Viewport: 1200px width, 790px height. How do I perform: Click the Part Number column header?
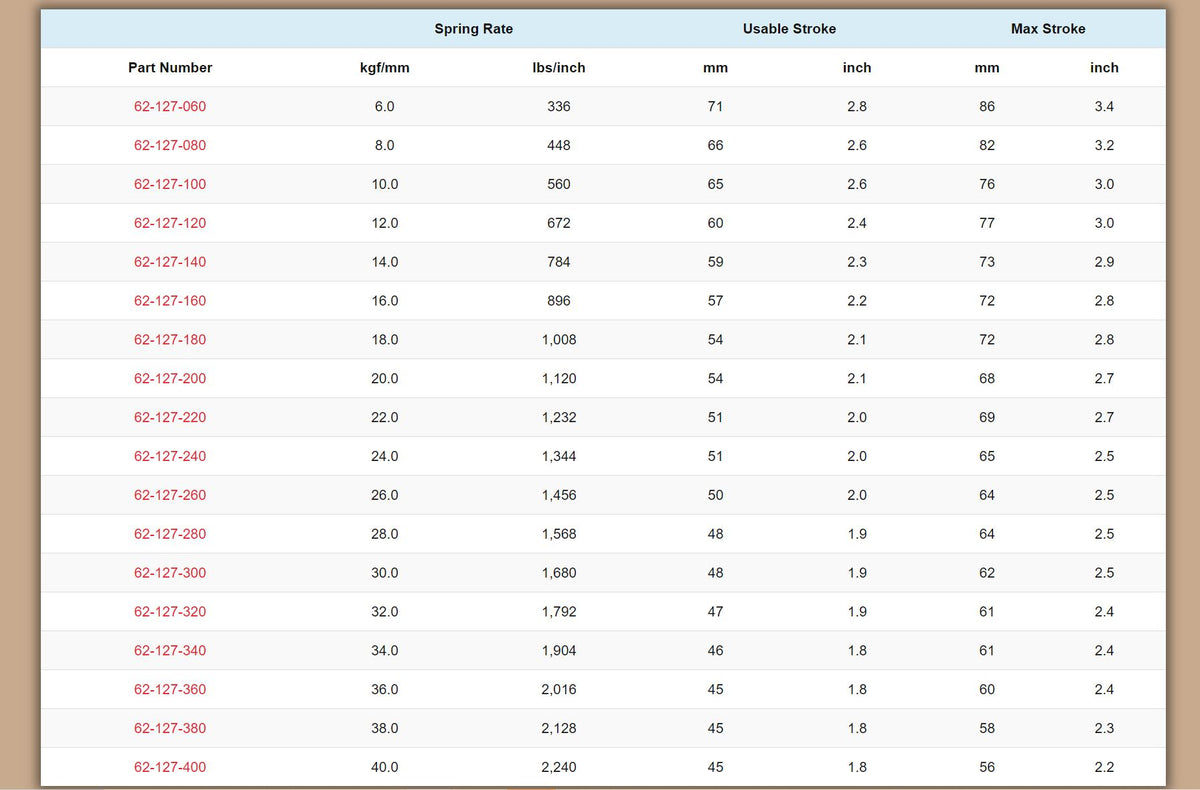point(170,68)
